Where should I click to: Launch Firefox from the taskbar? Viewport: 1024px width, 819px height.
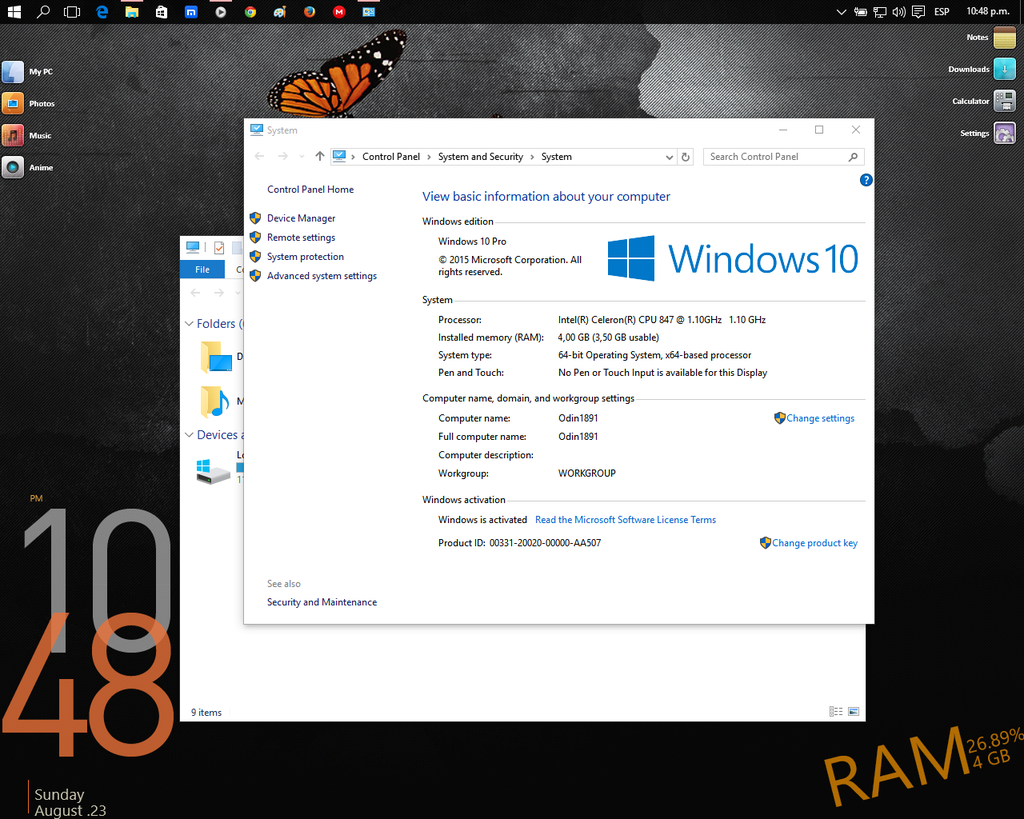tap(310, 12)
